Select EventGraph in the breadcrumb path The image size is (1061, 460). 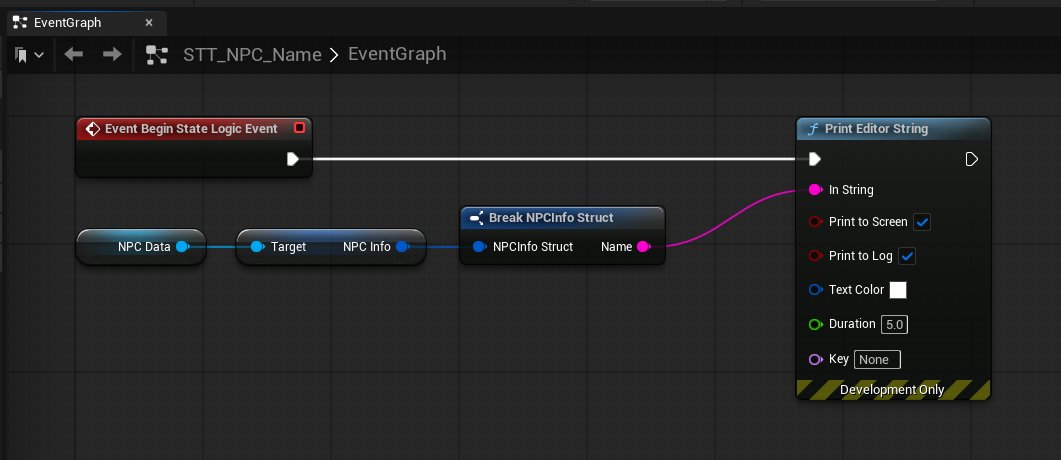click(x=397, y=54)
